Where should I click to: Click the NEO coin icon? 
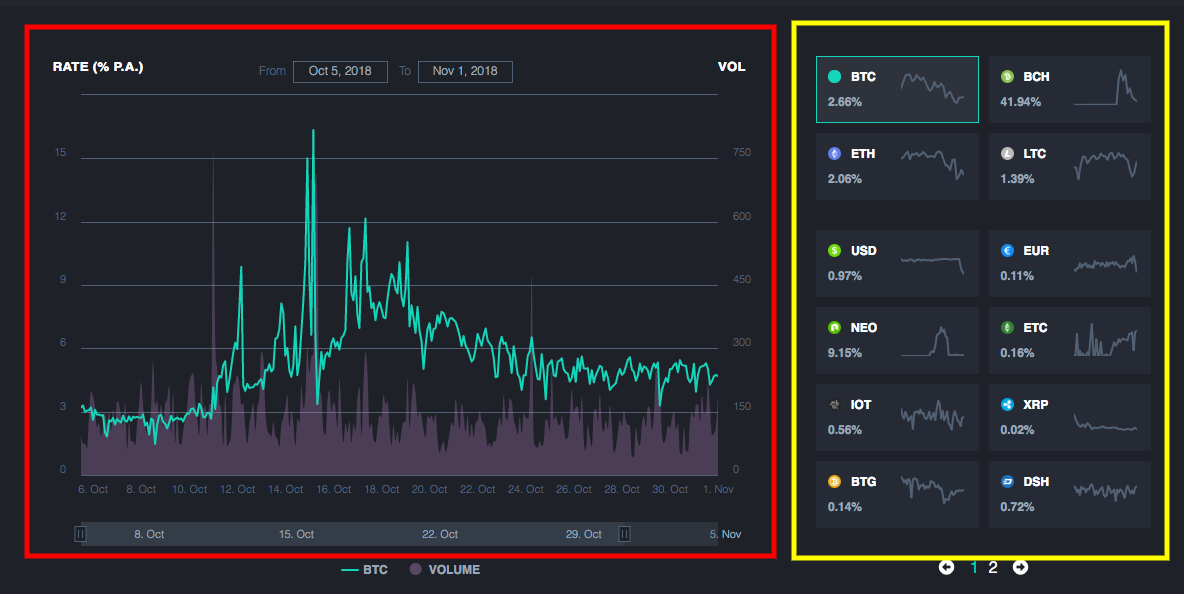pos(834,328)
